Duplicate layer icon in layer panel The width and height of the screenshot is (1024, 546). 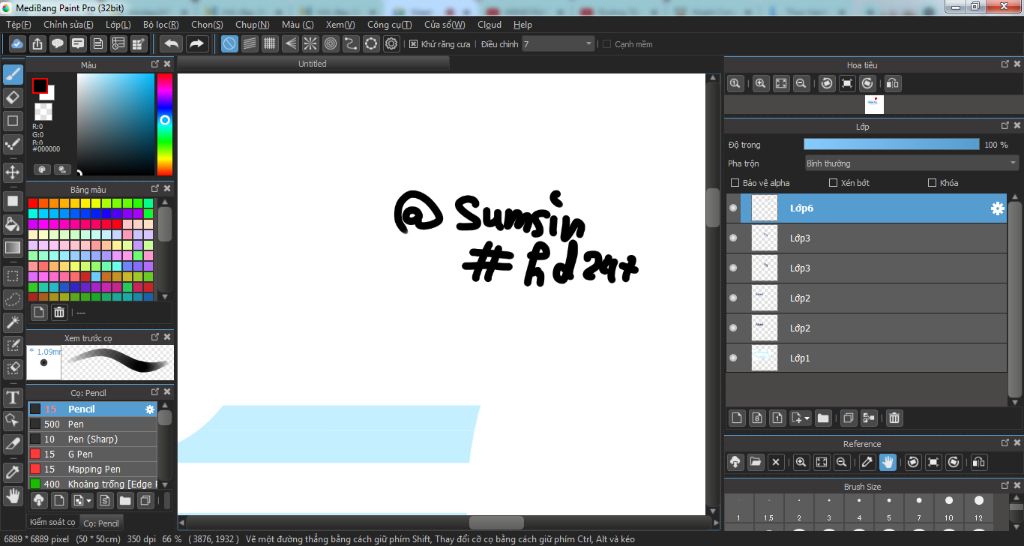(848, 418)
